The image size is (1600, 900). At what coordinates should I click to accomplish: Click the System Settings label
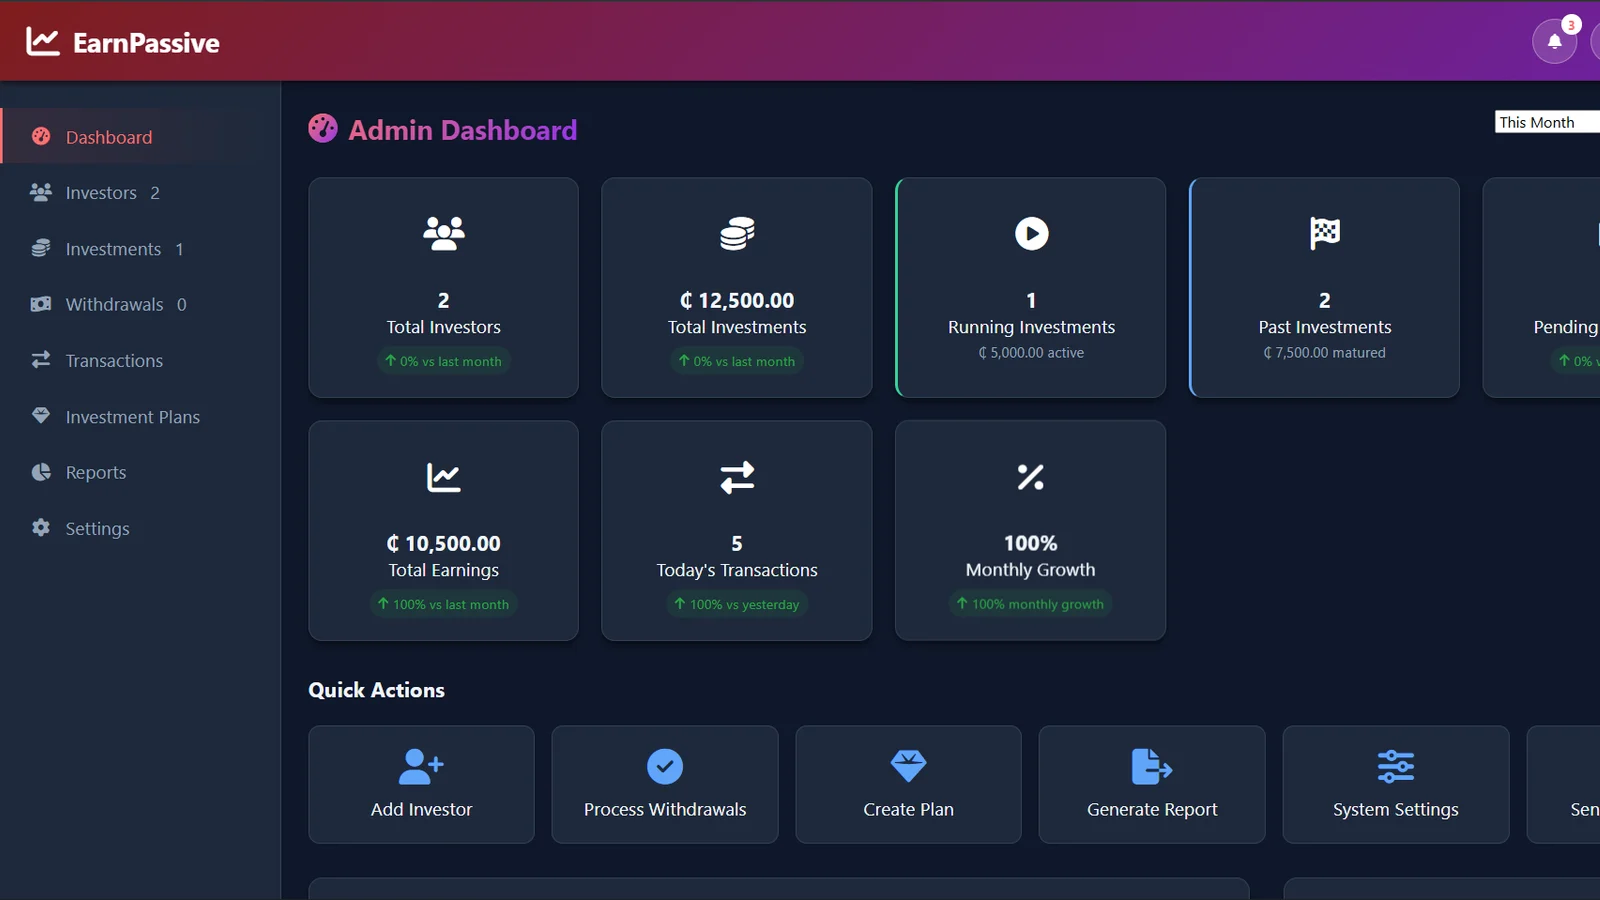coord(1396,809)
